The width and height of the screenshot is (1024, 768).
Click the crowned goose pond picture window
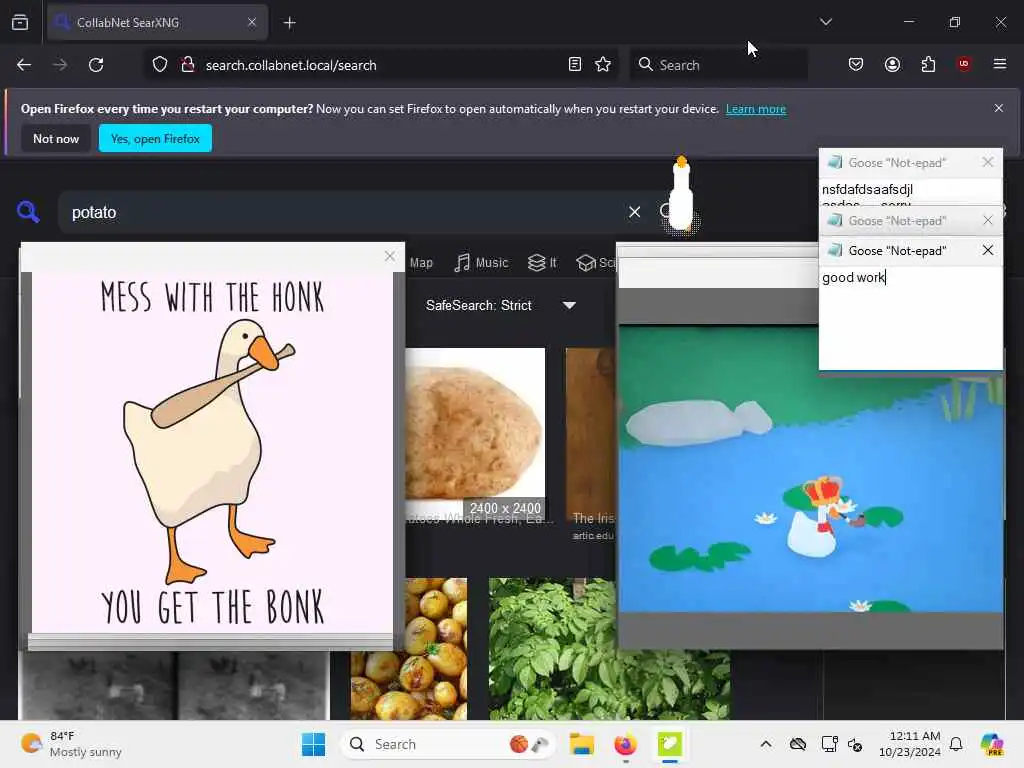[810, 468]
